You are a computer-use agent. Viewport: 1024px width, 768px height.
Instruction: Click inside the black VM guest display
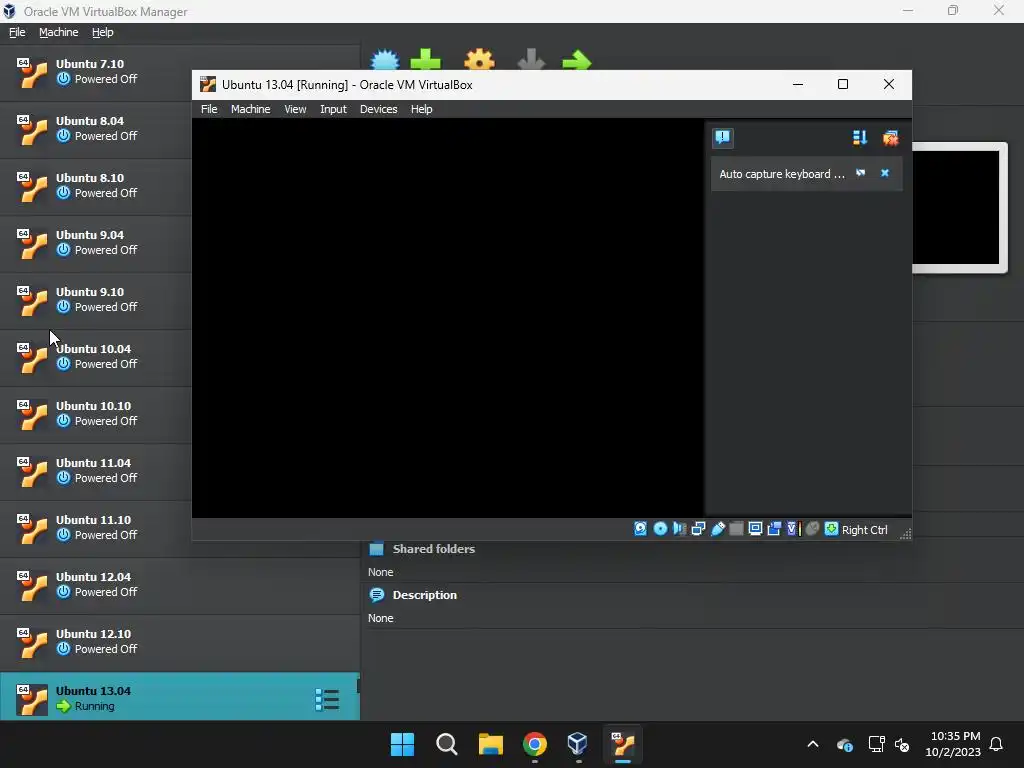[x=448, y=318]
